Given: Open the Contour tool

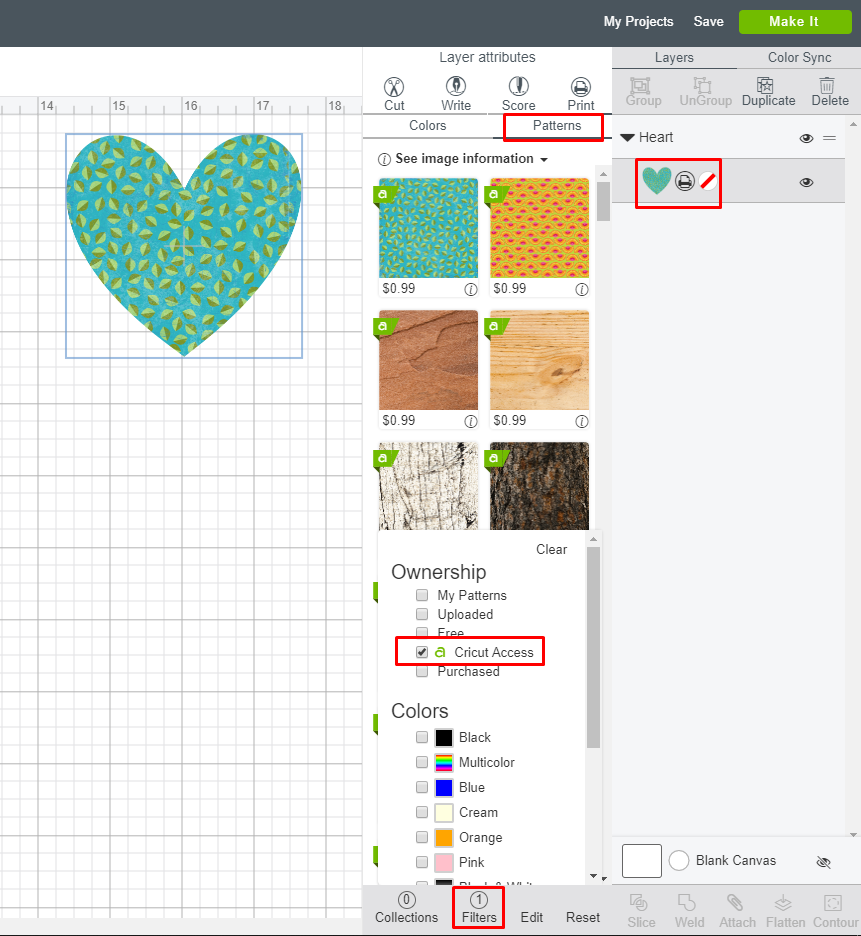Looking at the screenshot, I should tap(833, 910).
